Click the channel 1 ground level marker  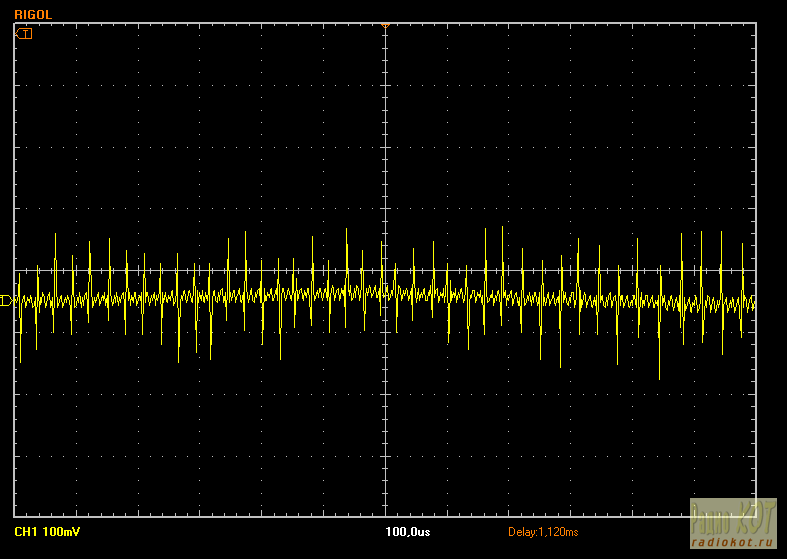6,301
